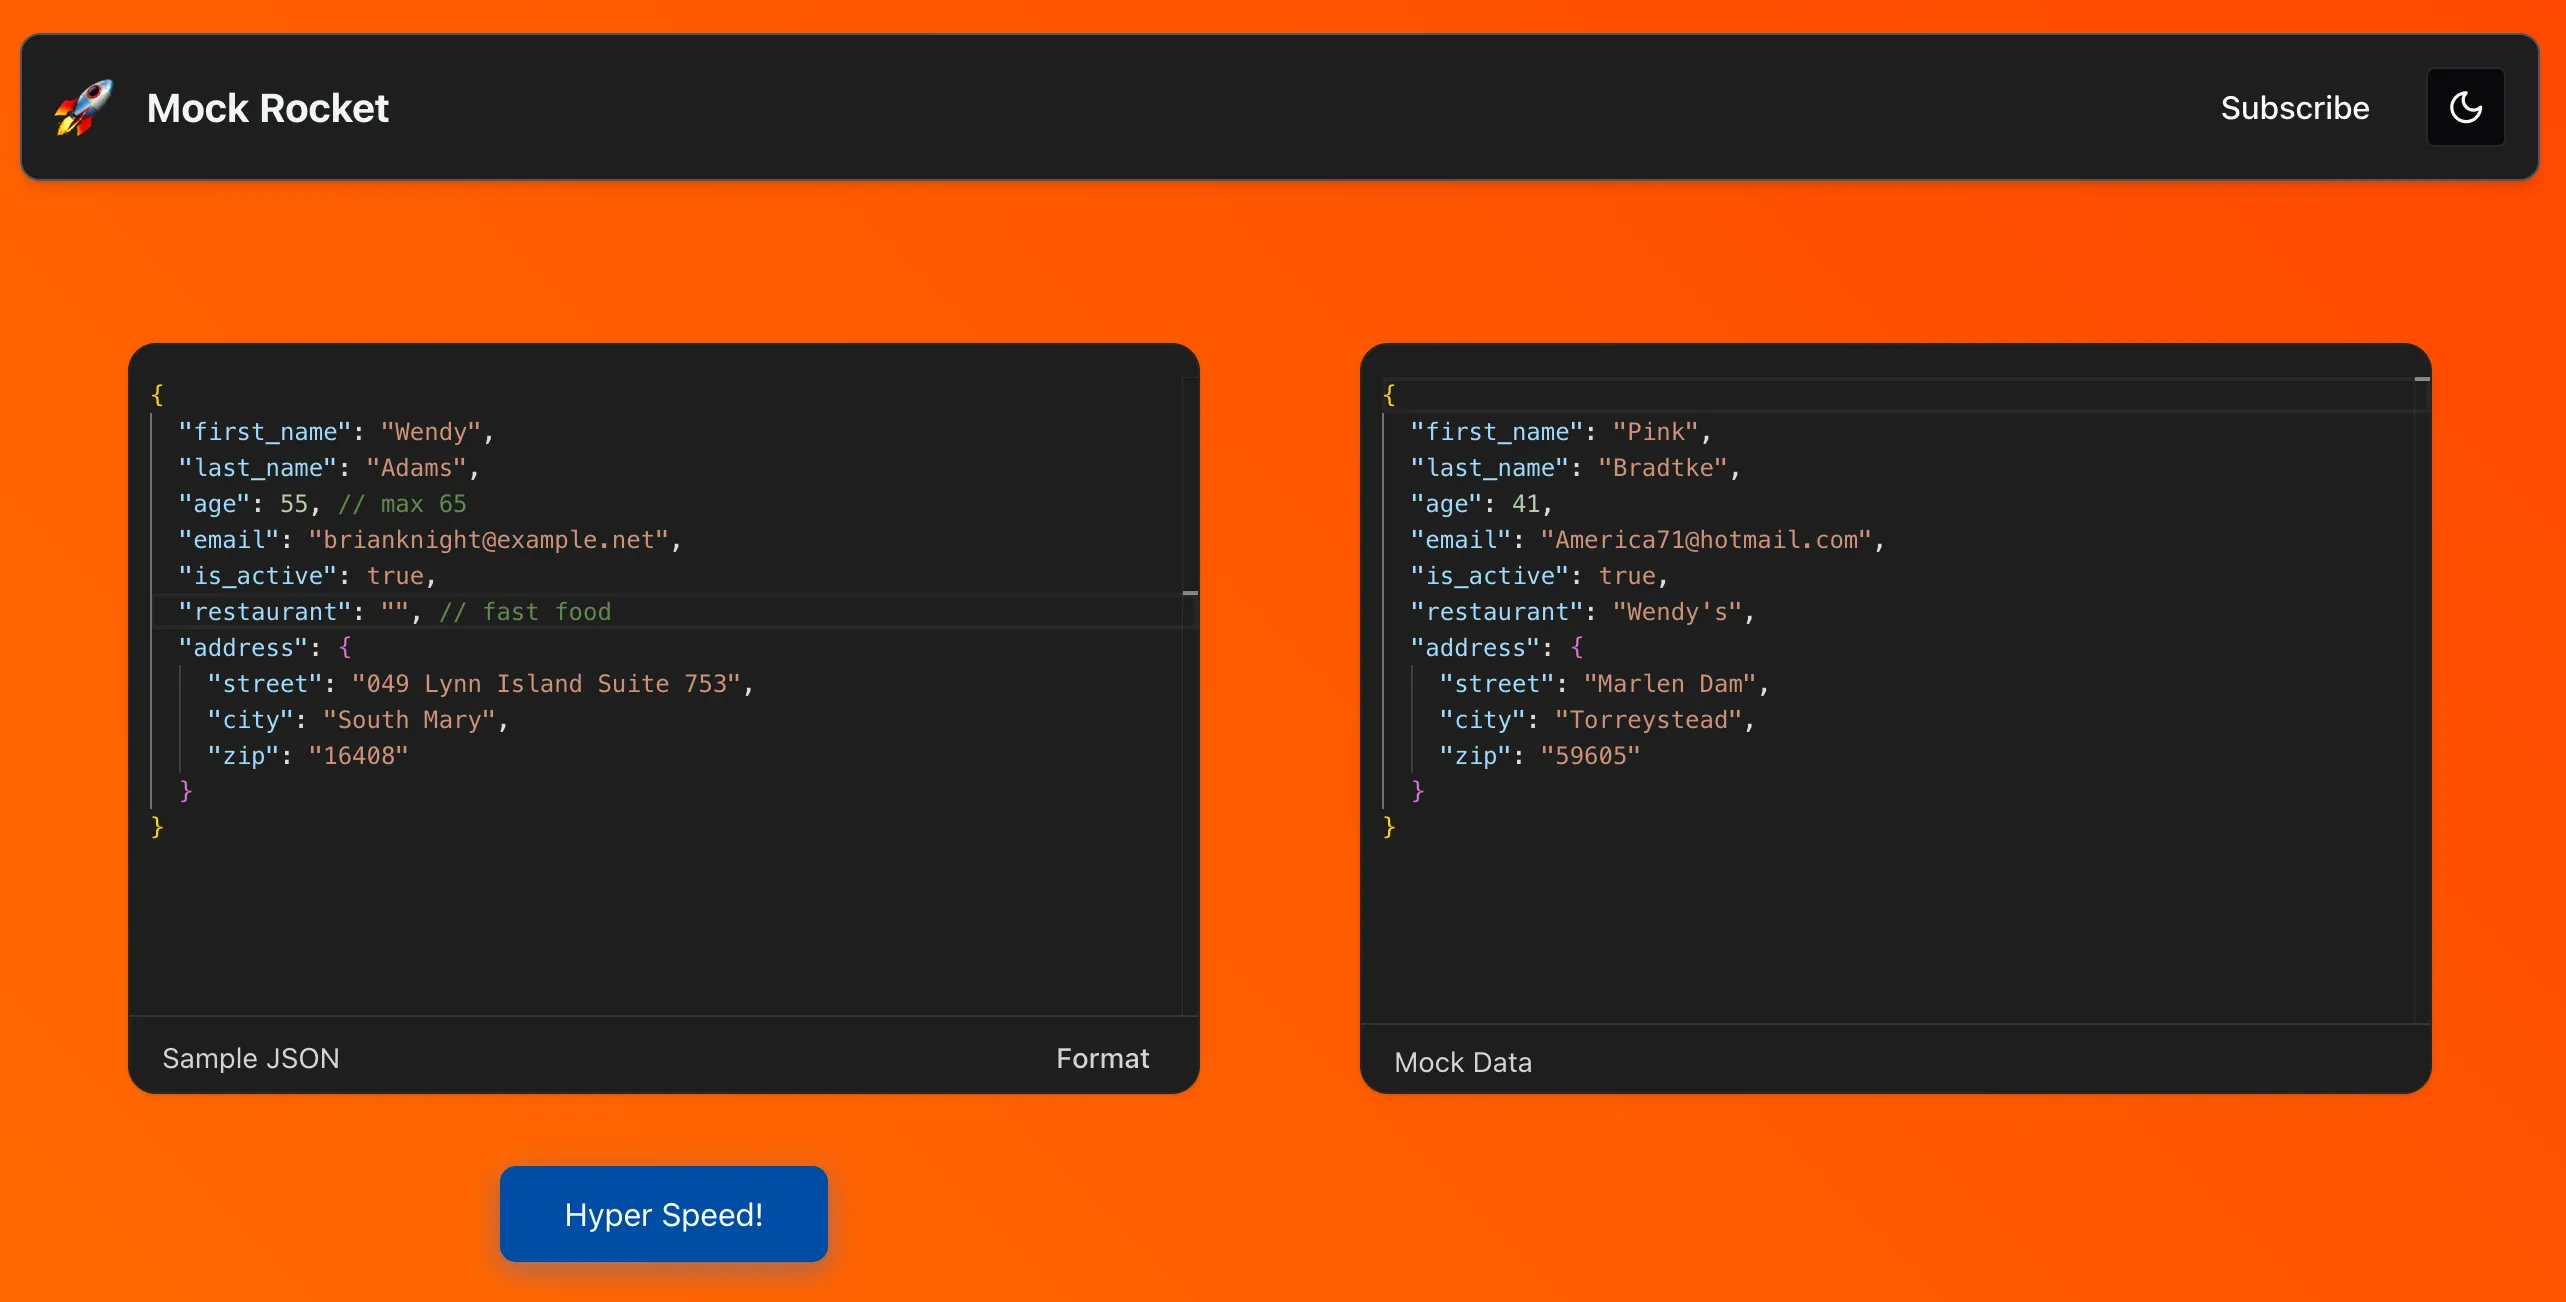Click the age 41 value in Mock Data
The image size is (2566, 1302).
1525,504
